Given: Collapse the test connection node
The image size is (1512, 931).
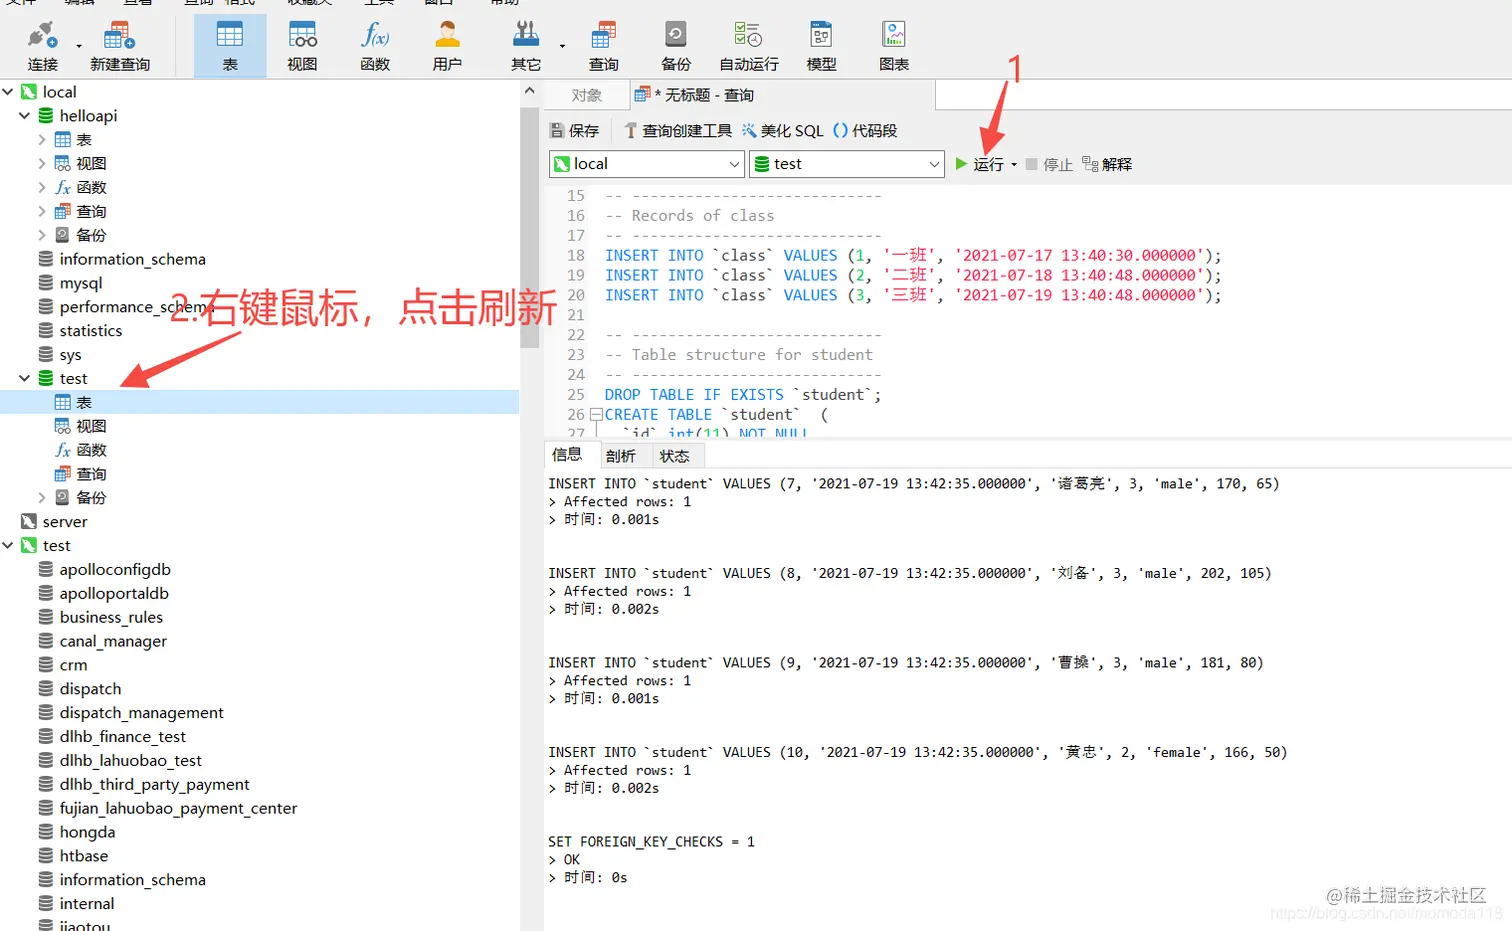Looking at the screenshot, I should click(x=8, y=546).
